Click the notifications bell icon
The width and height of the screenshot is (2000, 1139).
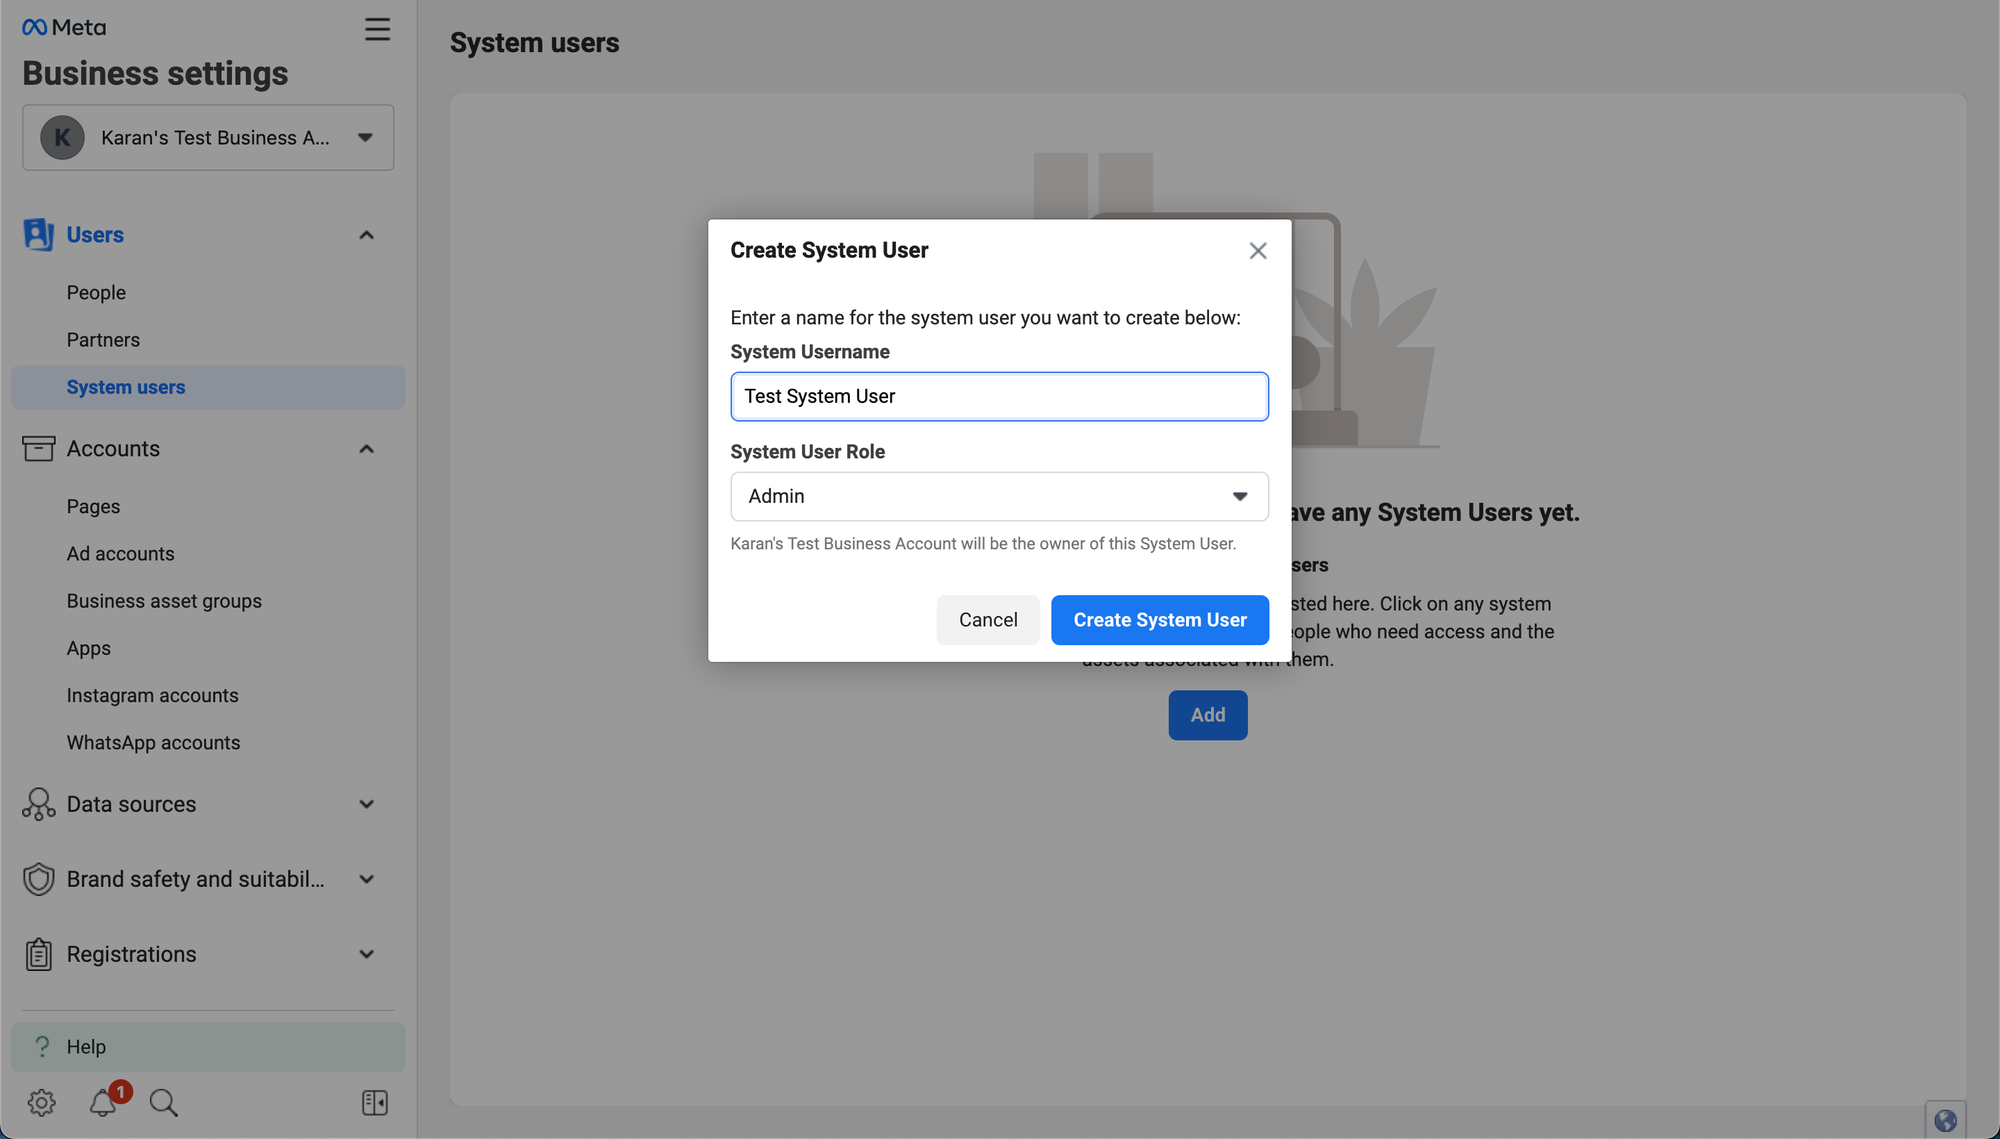pyautogui.click(x=103, y=1103)
